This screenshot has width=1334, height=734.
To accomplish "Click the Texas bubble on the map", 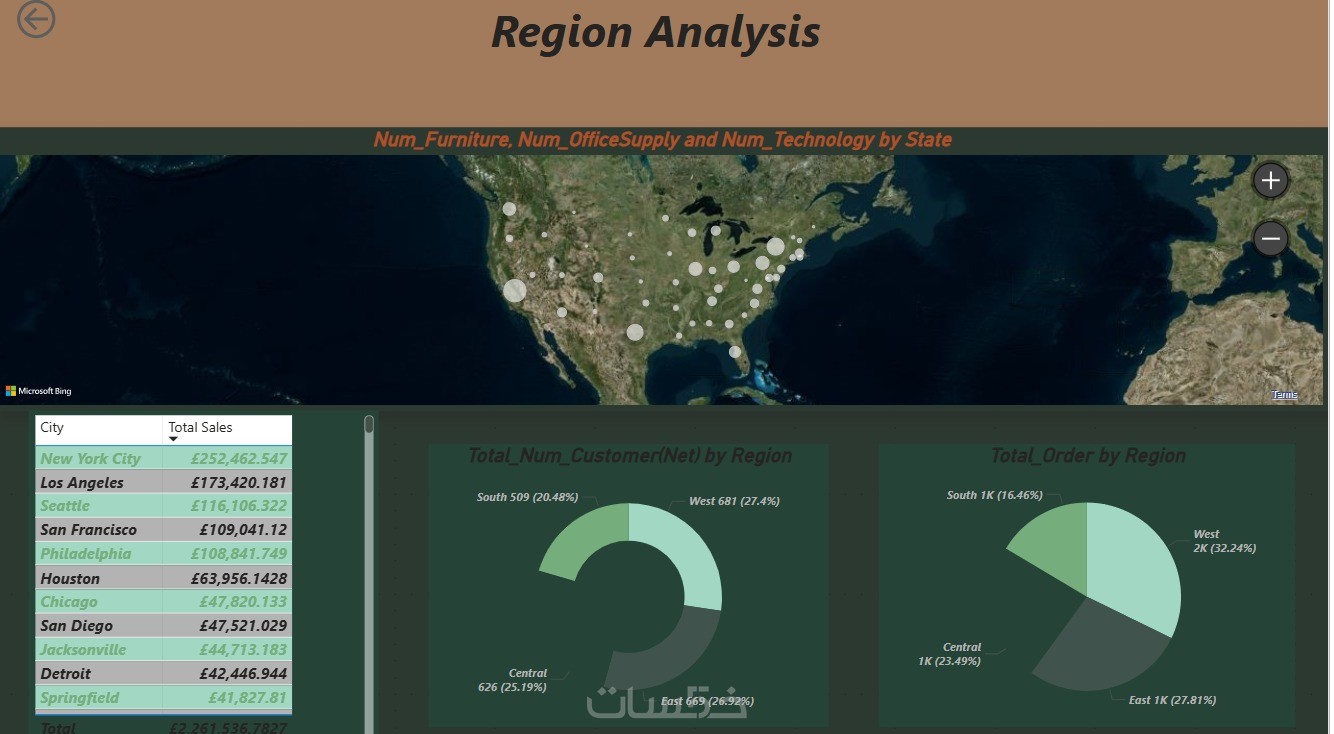I will [635, 332].
